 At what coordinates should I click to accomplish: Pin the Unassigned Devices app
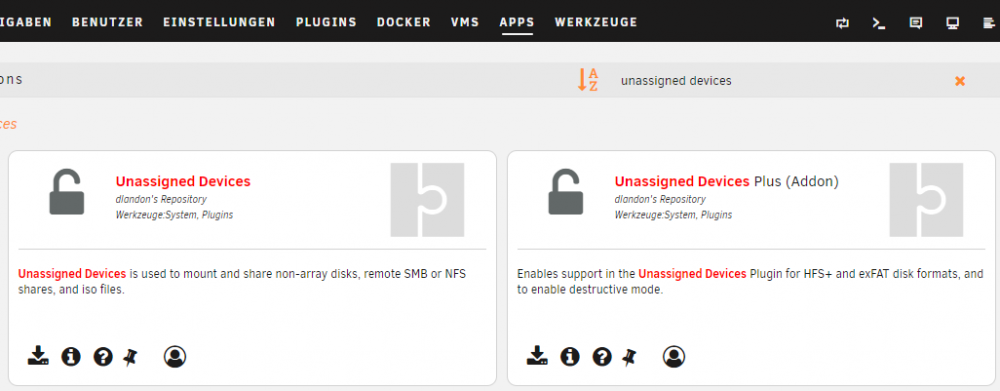[130, 357]
